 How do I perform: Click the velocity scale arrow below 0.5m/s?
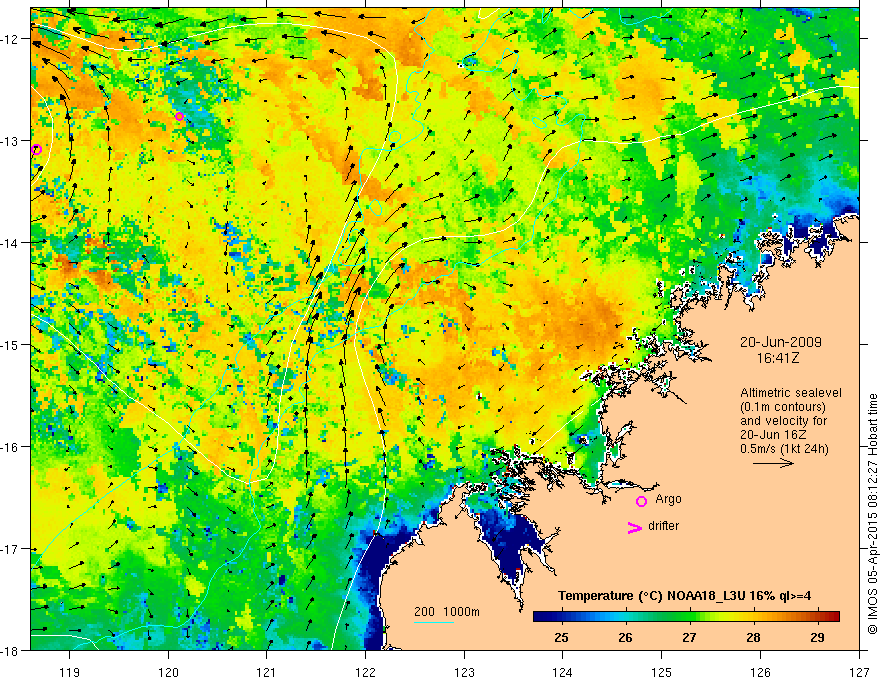coord(773,463)
